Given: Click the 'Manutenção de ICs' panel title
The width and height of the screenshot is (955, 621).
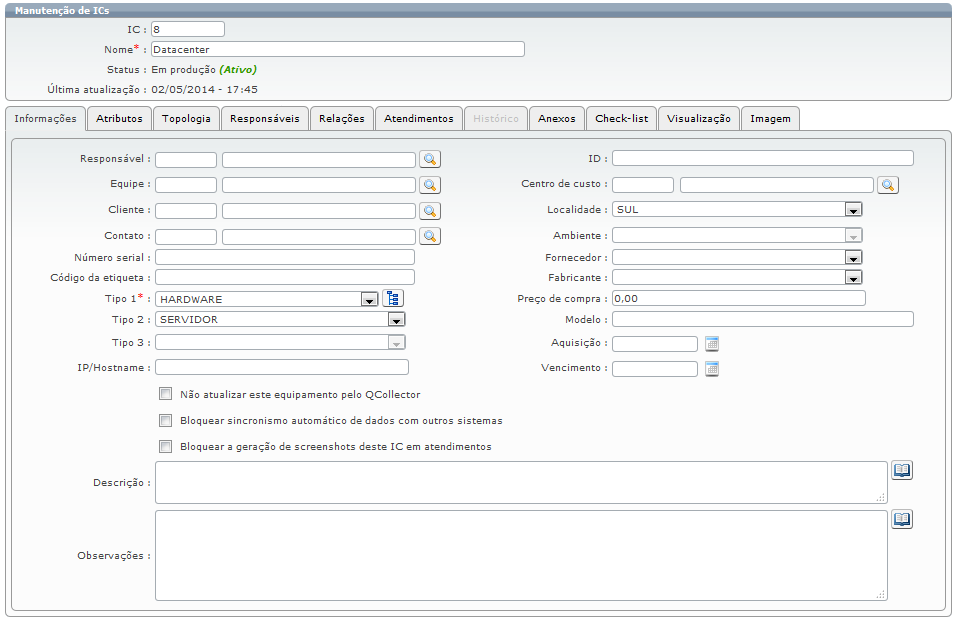Looking at the screenshot, I should click(62, 10).
